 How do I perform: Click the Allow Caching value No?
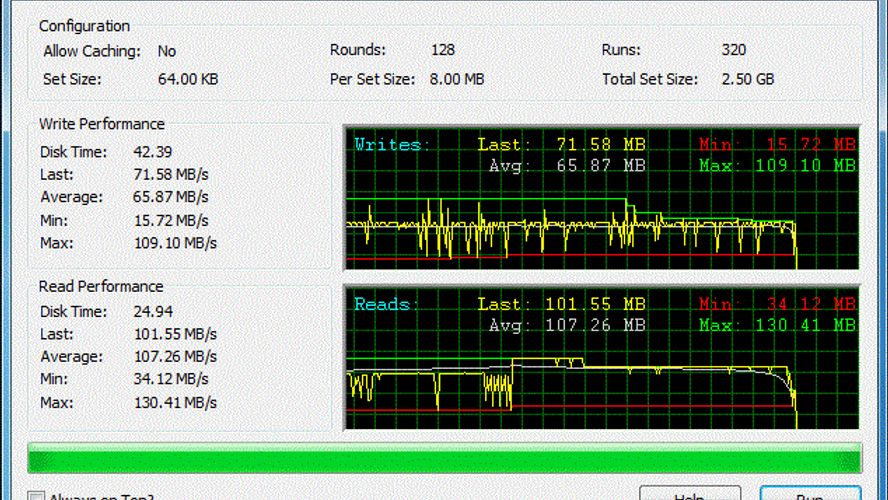pos(166,50)
